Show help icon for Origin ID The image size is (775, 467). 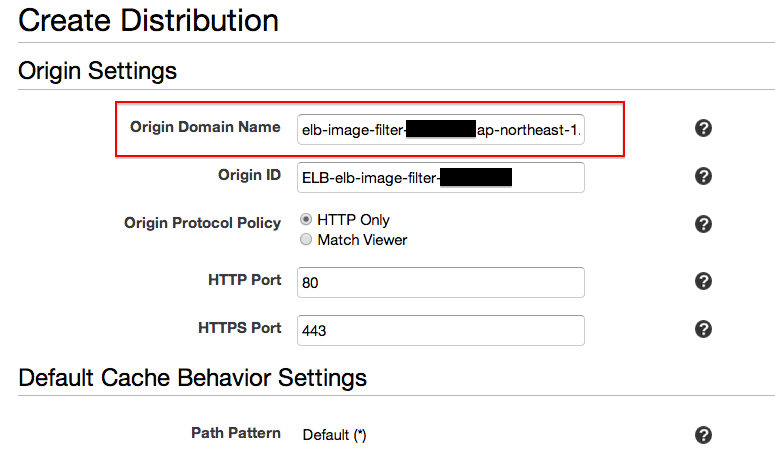coord(703,176)
